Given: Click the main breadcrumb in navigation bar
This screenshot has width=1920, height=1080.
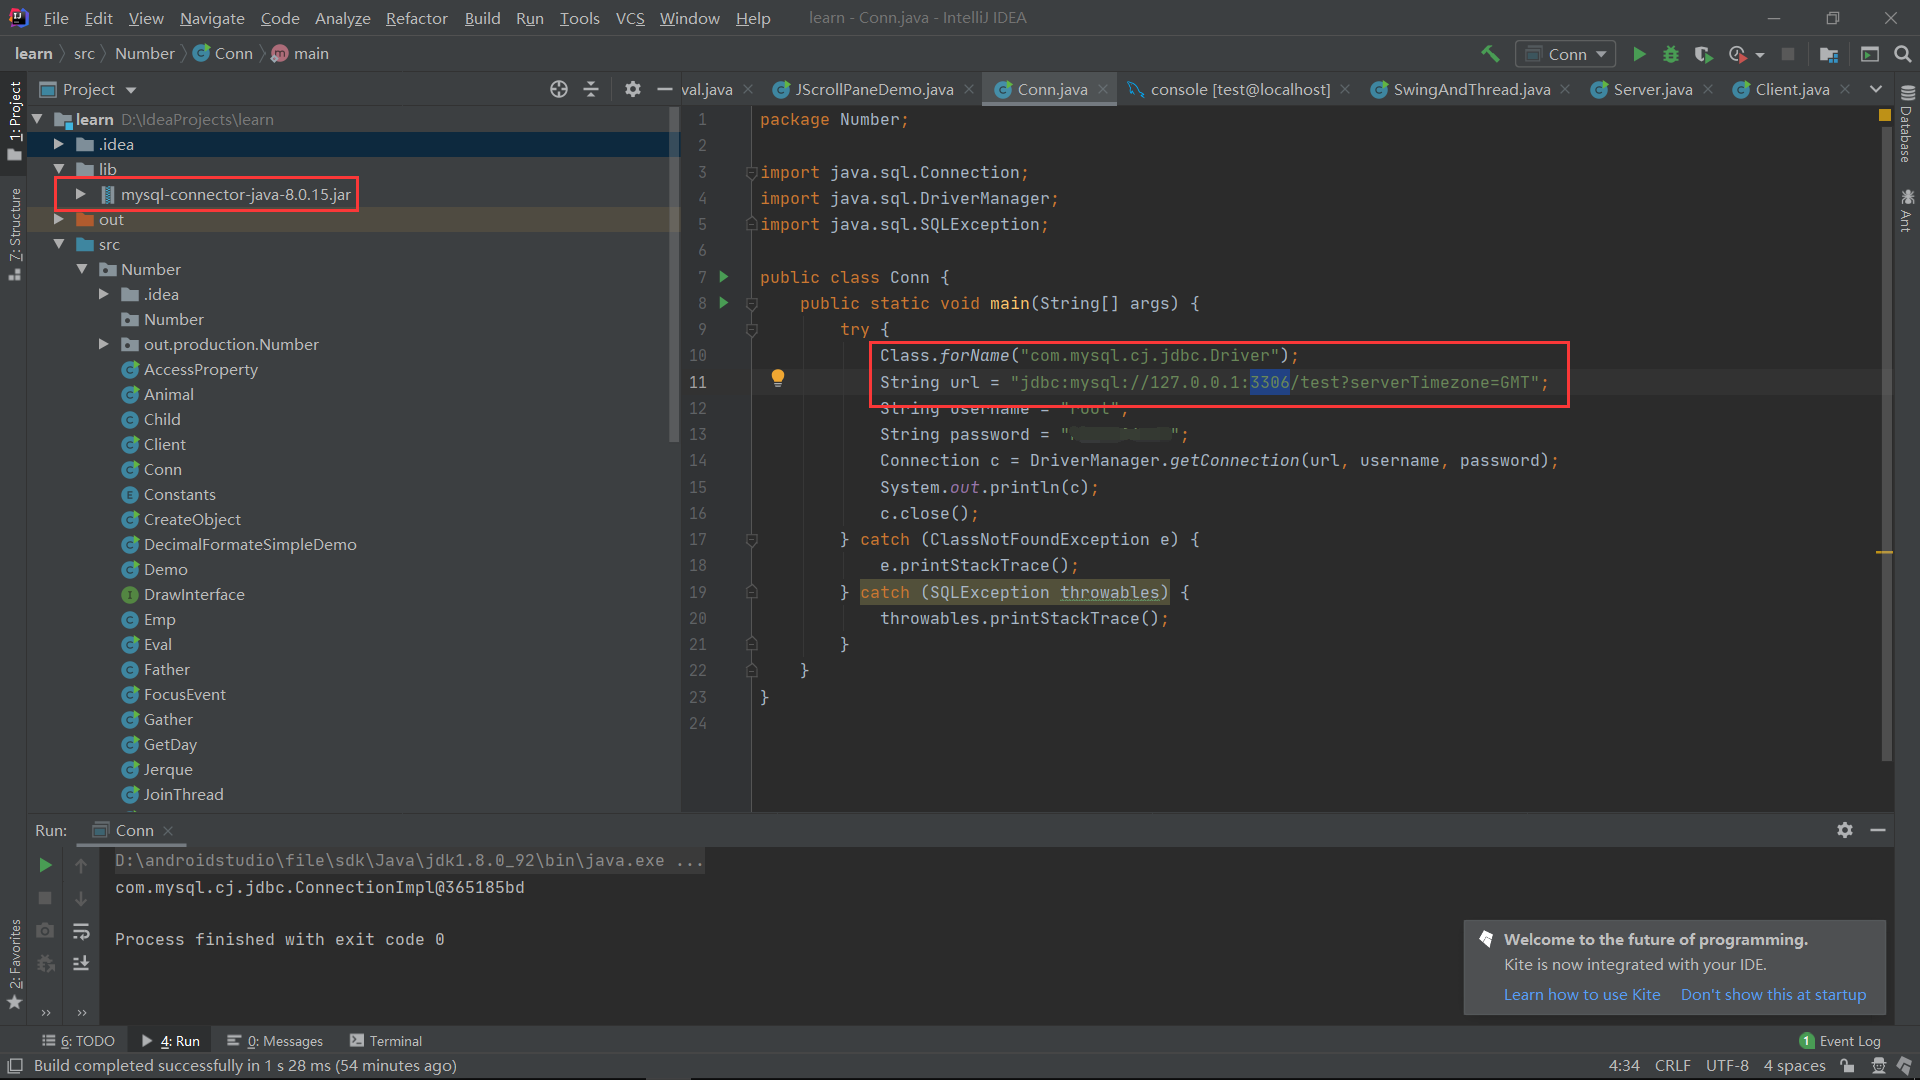Looking at the screenshot, I should pos(300,53).
